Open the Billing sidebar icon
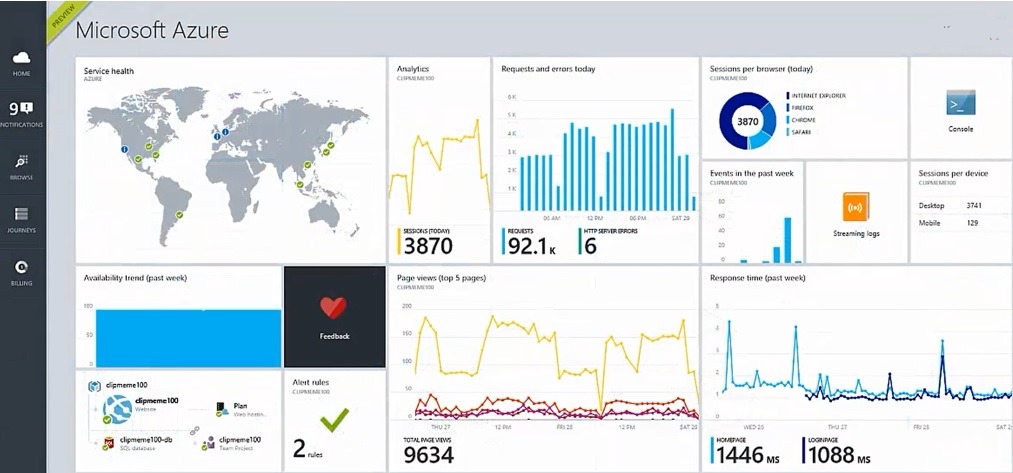This screenshot has height=473, width=1013. [21, 267]
